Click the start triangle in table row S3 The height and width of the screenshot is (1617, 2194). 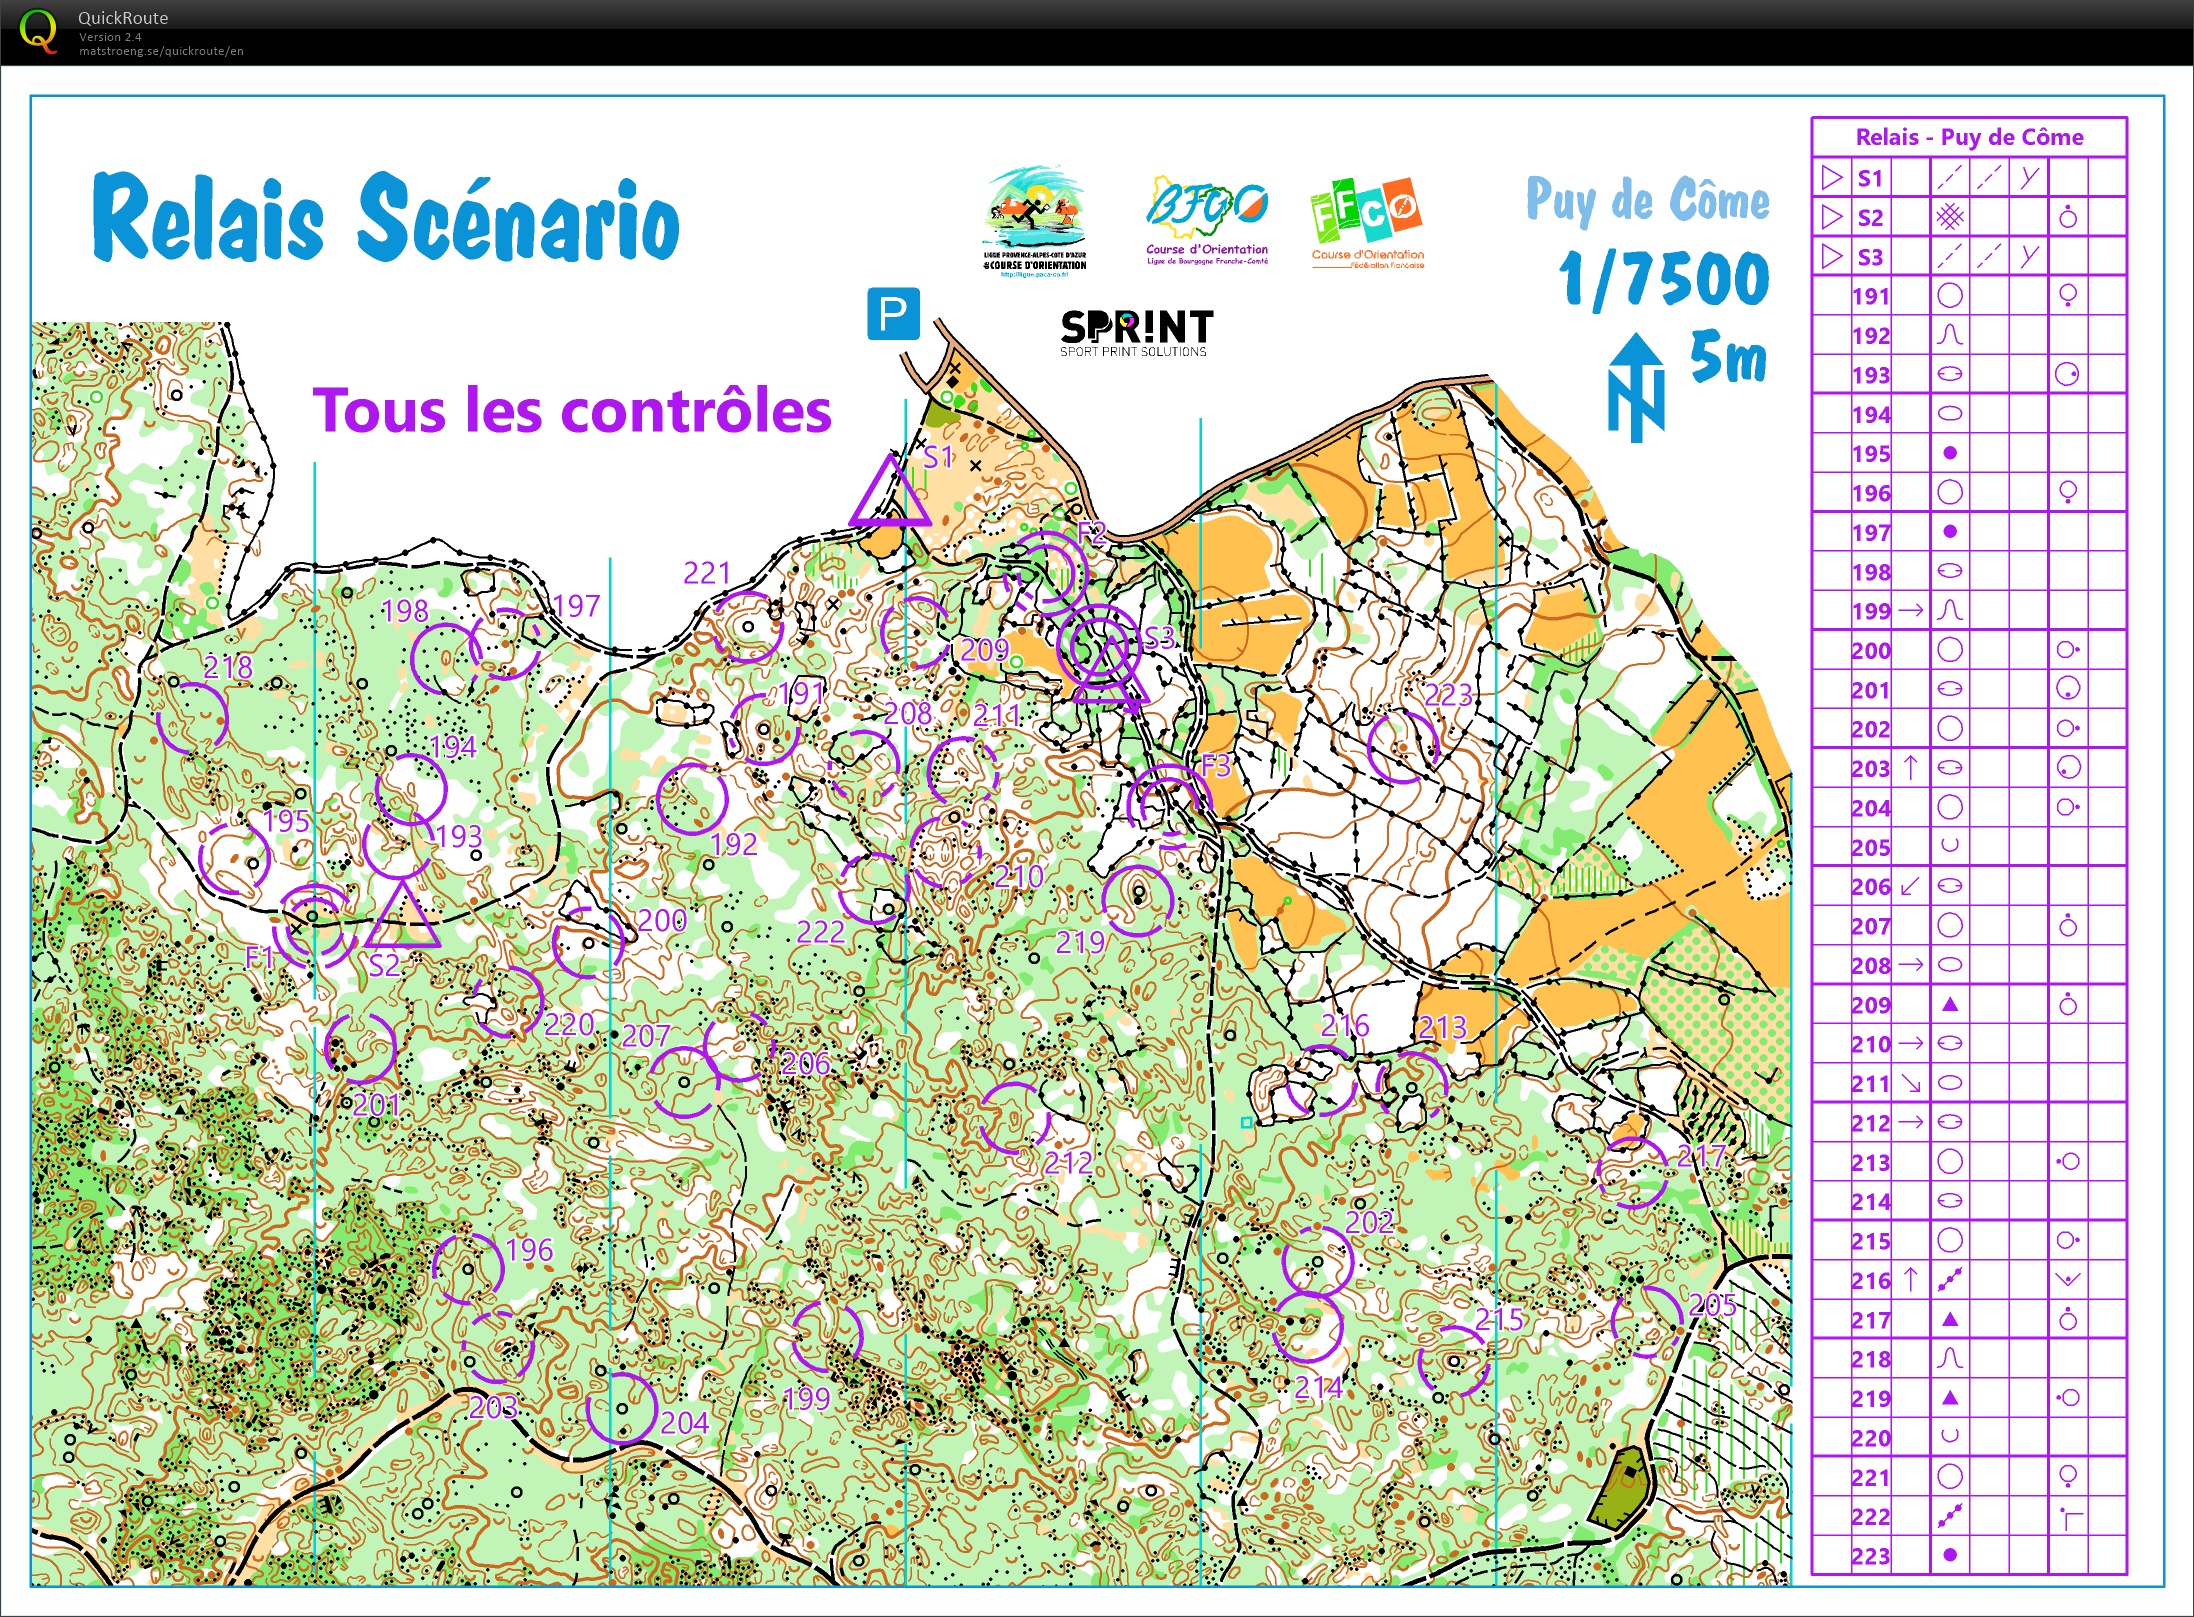pyautogui.click(x=1831, y=256)
